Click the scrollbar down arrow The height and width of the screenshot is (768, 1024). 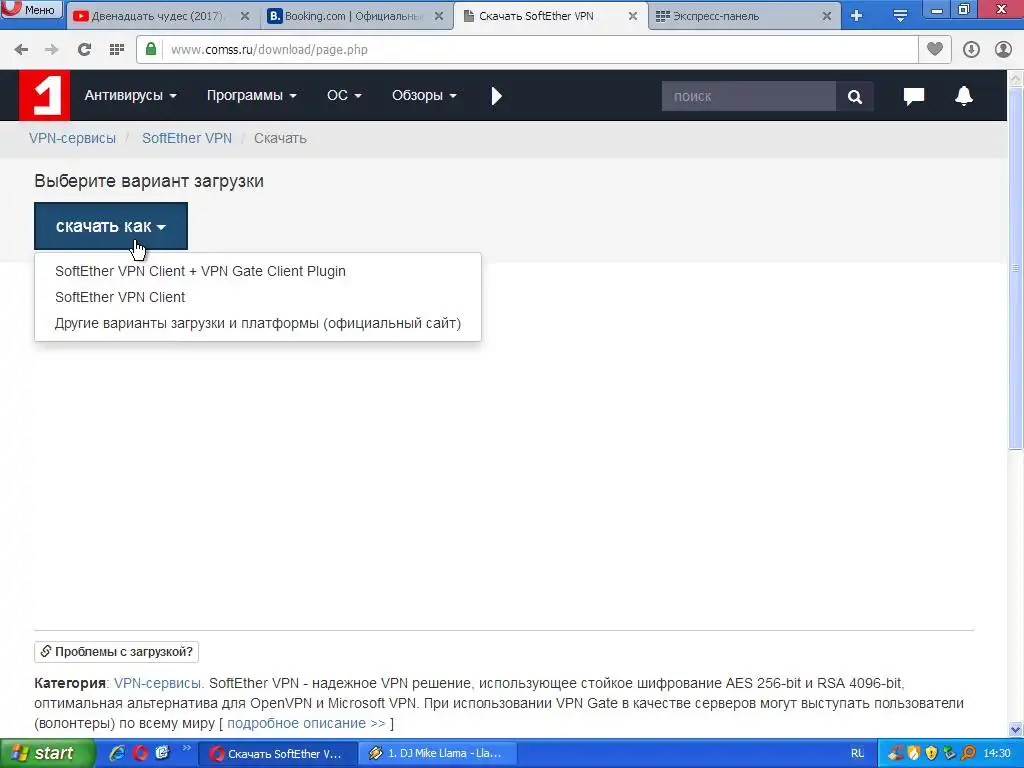(x=1016, y=729)
